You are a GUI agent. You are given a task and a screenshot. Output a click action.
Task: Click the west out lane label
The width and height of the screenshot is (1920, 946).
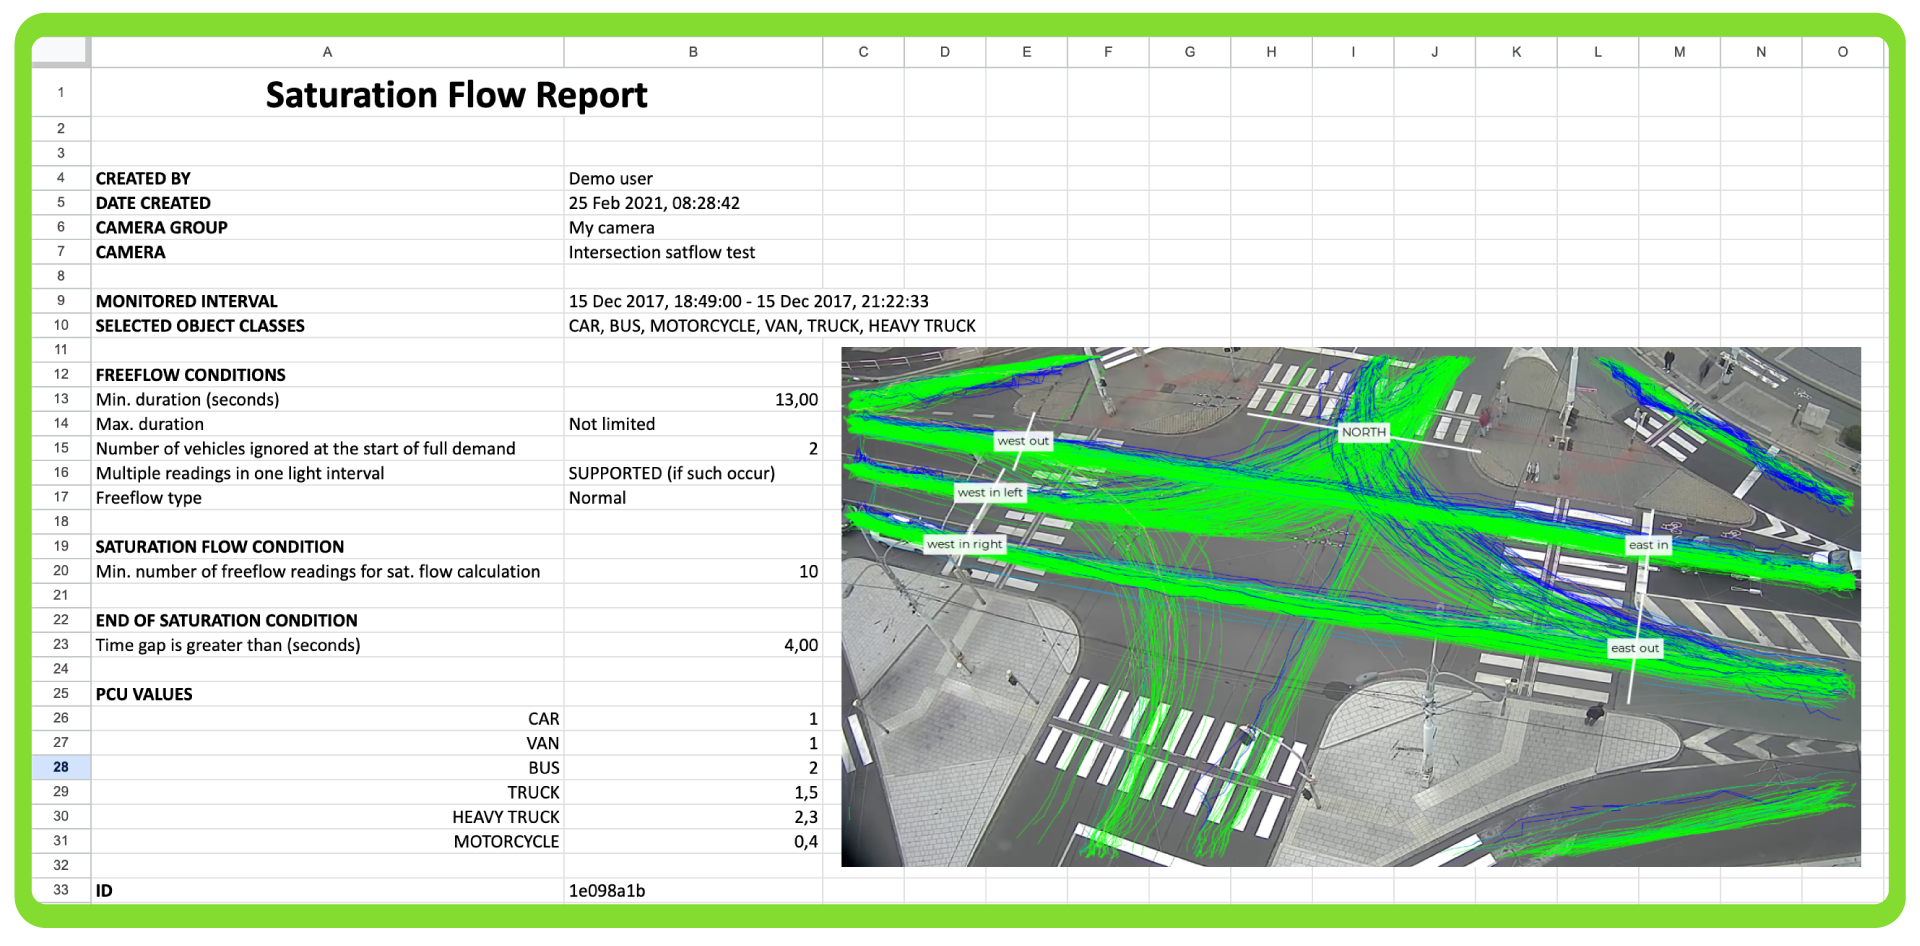[1023, 440]
